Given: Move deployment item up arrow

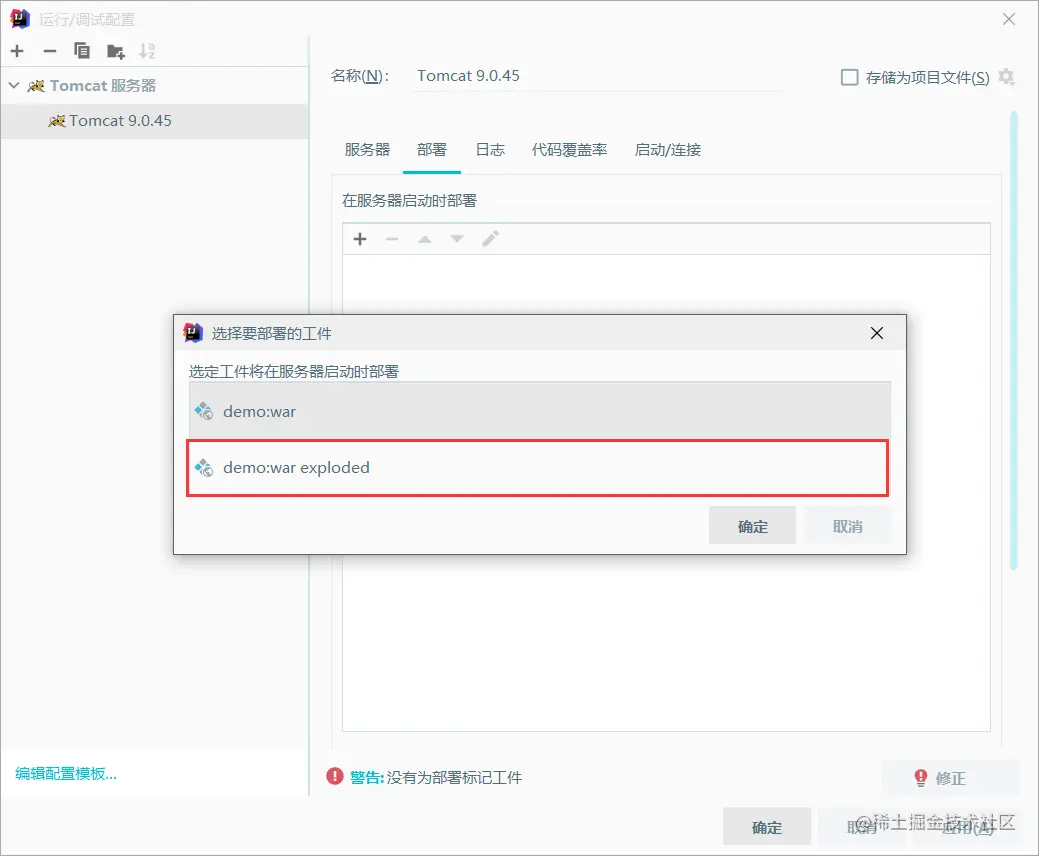Looking at the screenshot, I should pos(425,239).
